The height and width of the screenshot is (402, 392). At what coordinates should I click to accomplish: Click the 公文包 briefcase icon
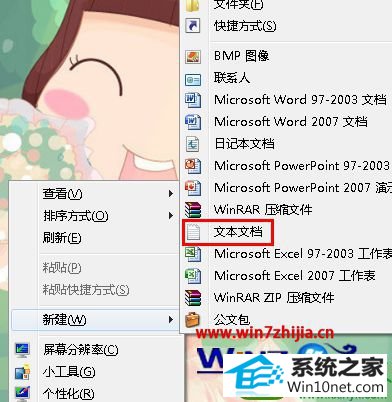pos(193,320)
